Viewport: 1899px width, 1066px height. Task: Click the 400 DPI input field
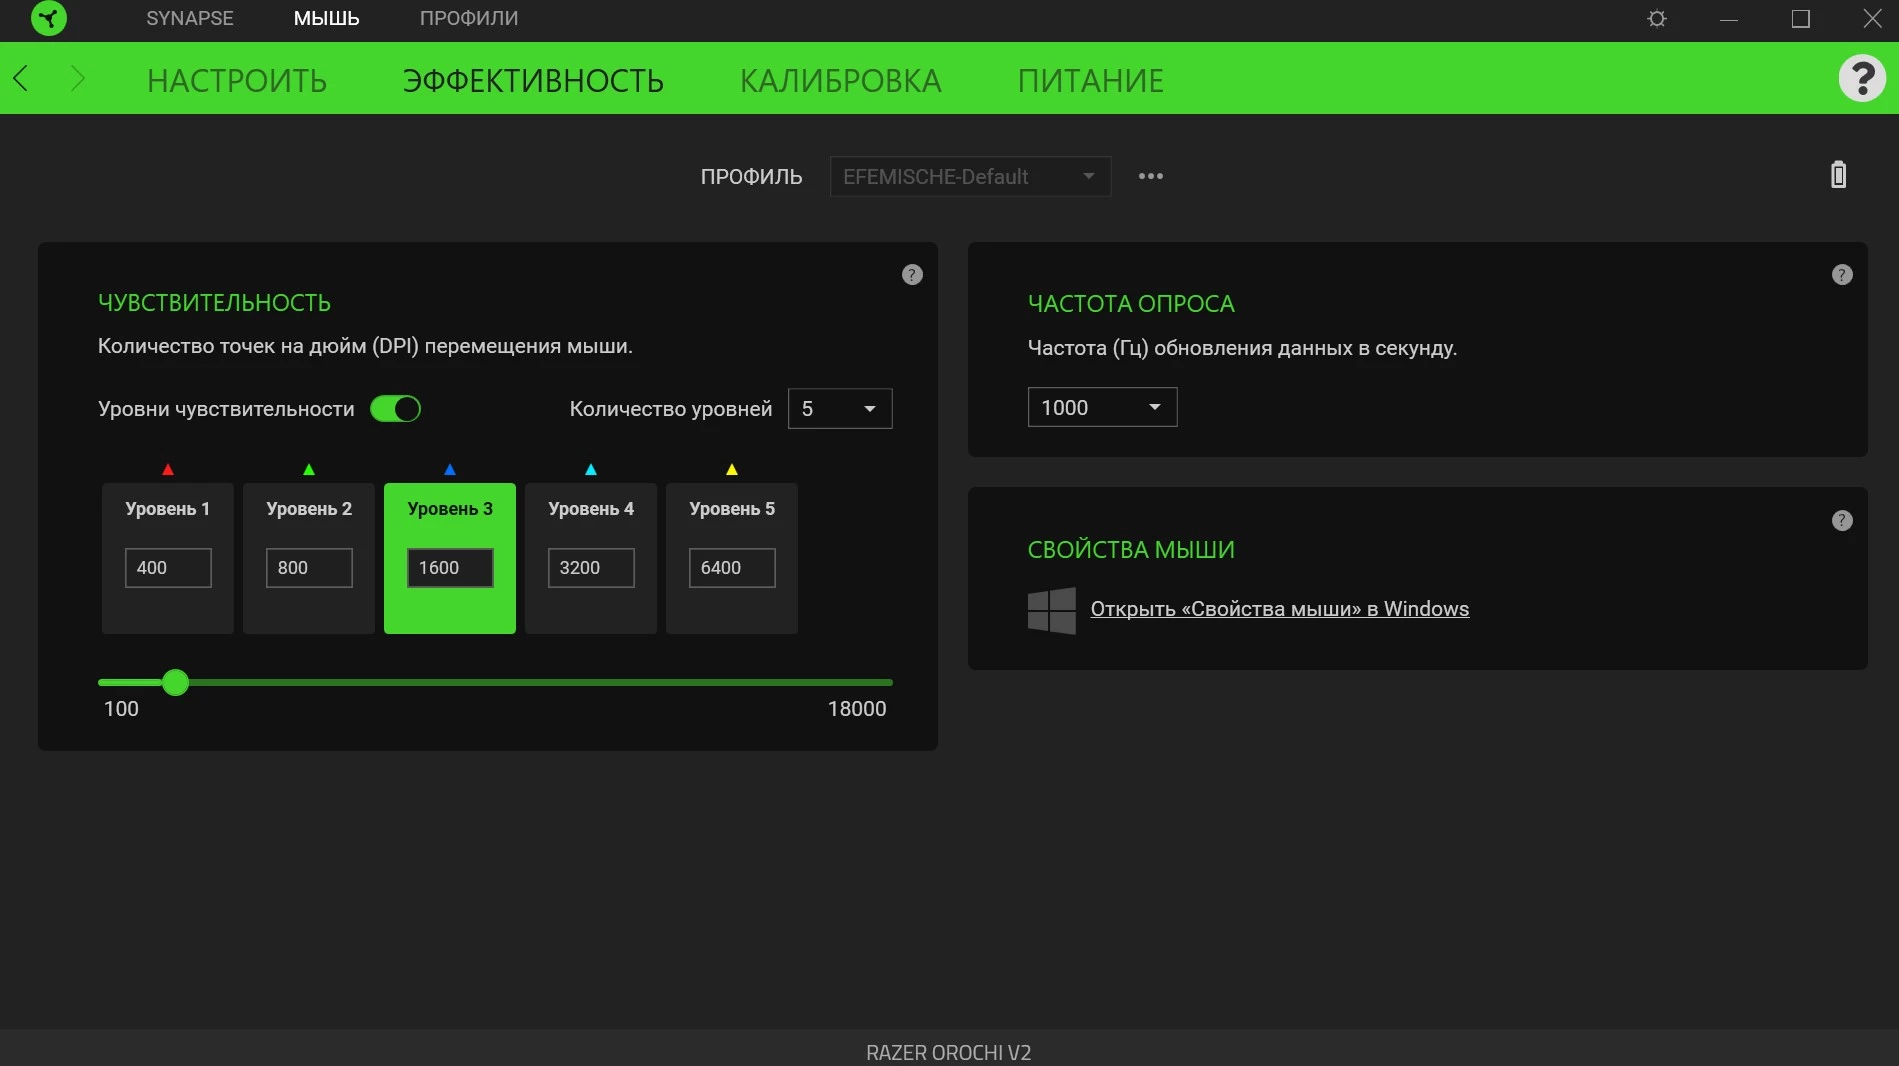(168, 568)
